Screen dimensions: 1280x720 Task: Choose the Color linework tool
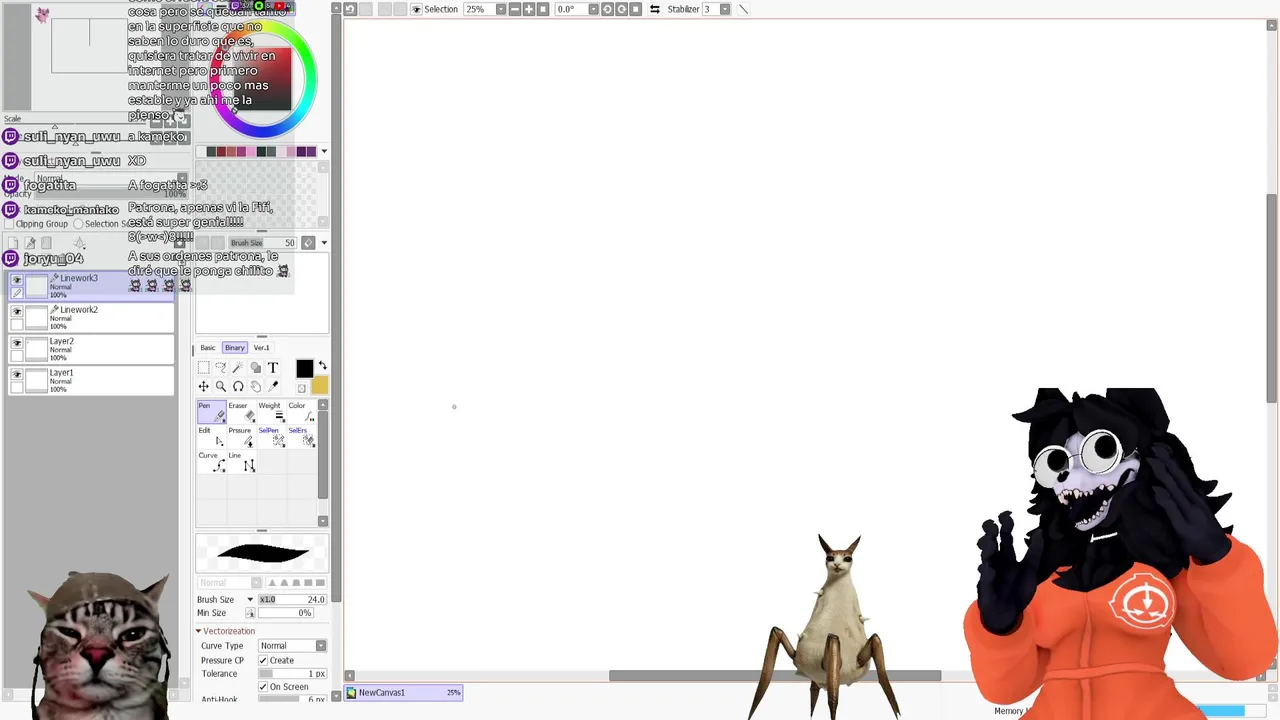[x=301, y=412]
